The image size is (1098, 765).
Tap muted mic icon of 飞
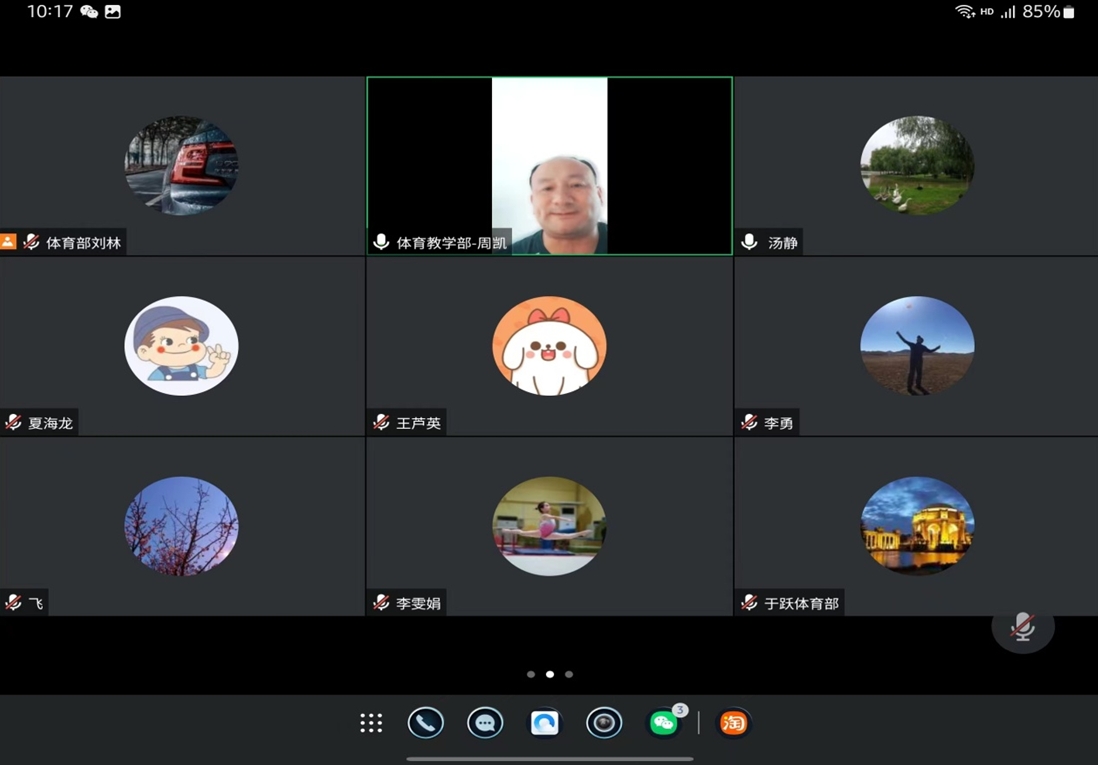[13, 602]
